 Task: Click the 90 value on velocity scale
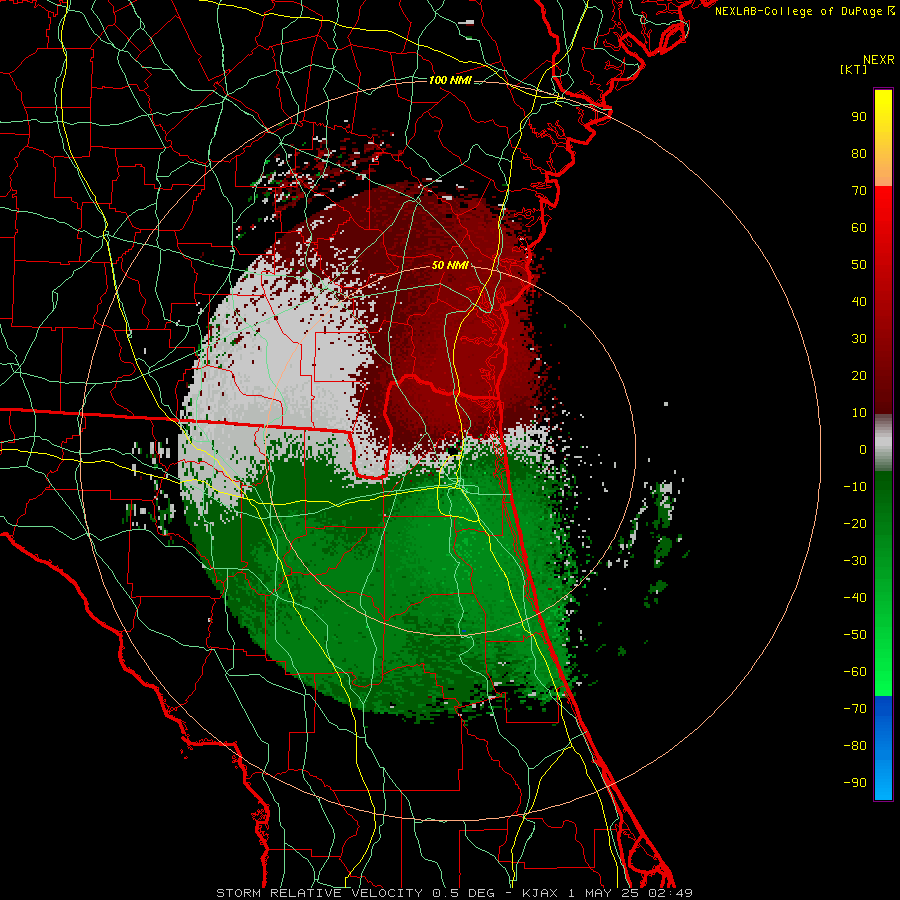click(x=859, y=117)
